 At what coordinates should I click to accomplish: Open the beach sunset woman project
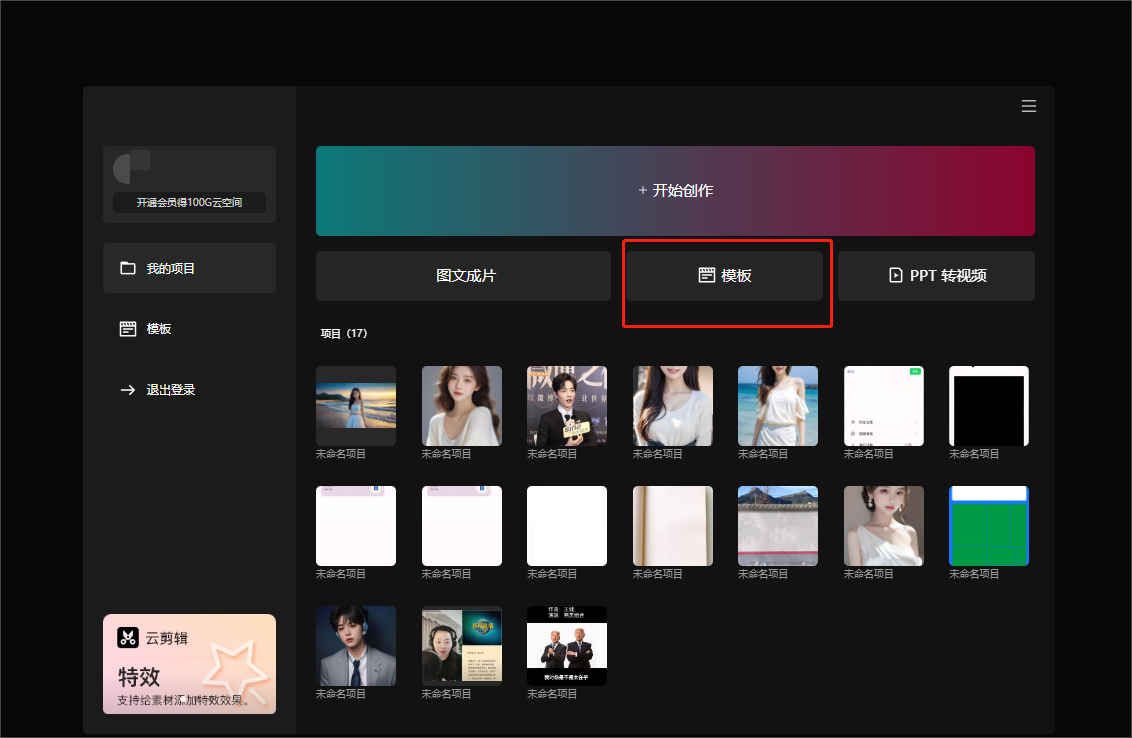click(x=356, y=406)
